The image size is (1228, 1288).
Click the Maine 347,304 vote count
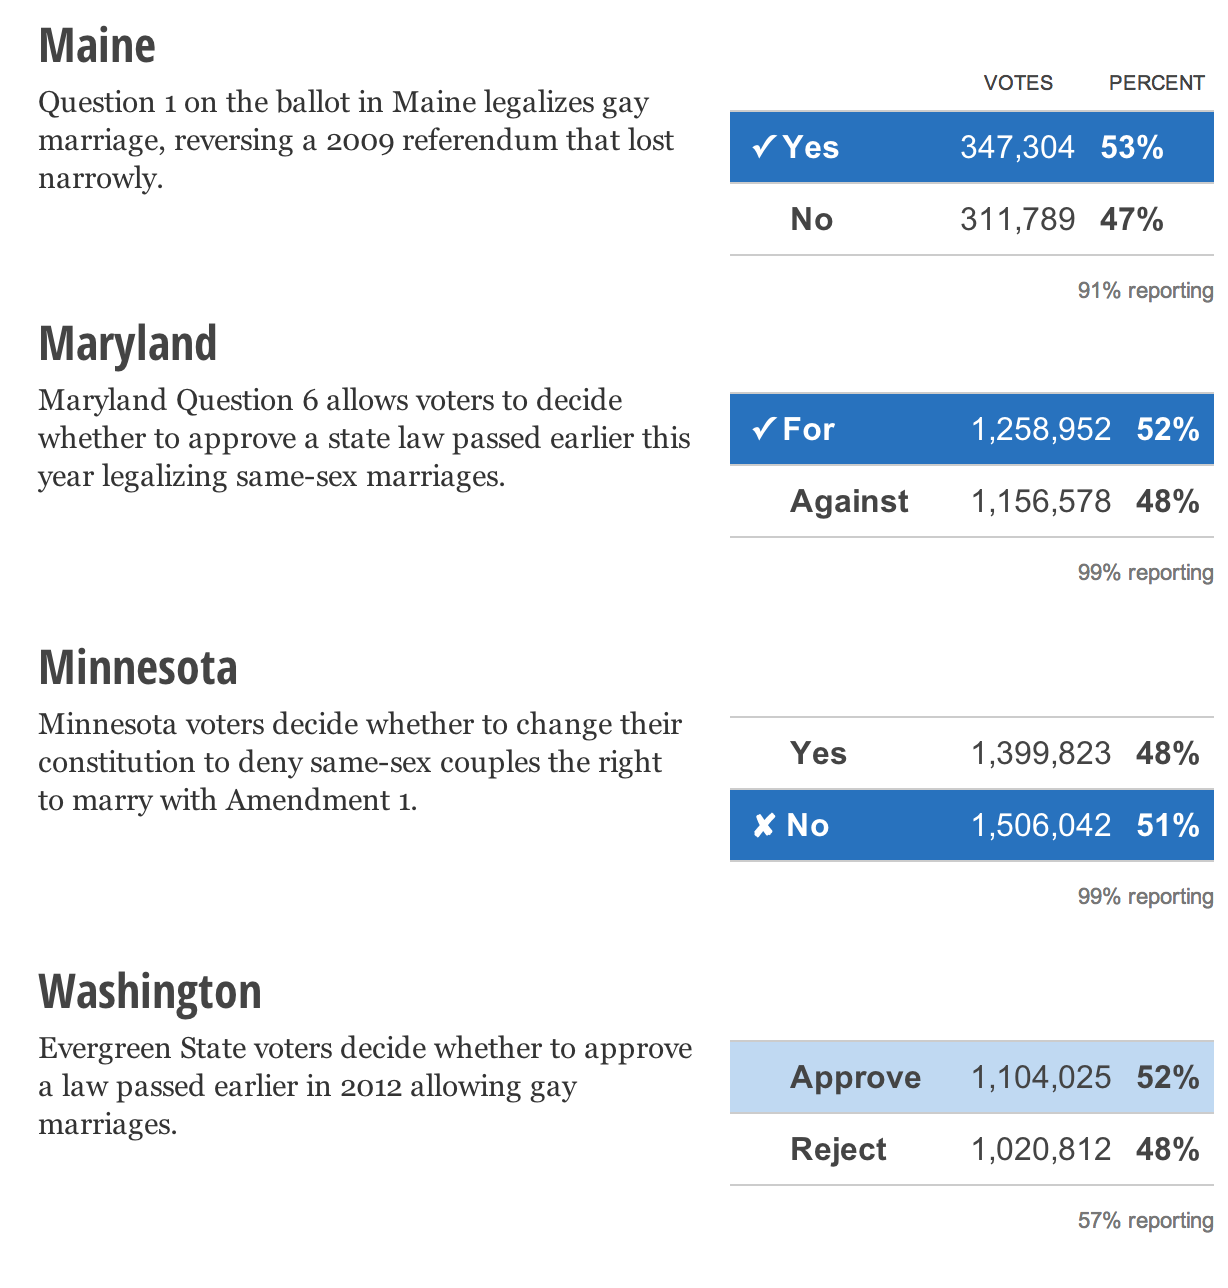[x=1017, y=147]
